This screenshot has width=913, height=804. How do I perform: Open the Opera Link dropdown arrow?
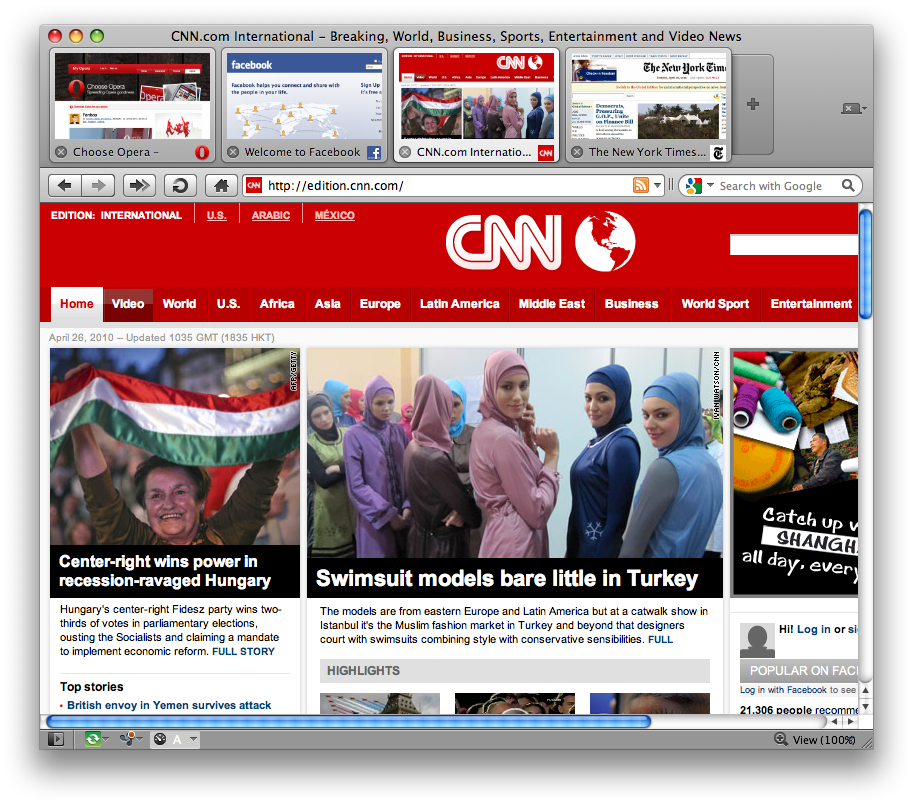(105, 739)
